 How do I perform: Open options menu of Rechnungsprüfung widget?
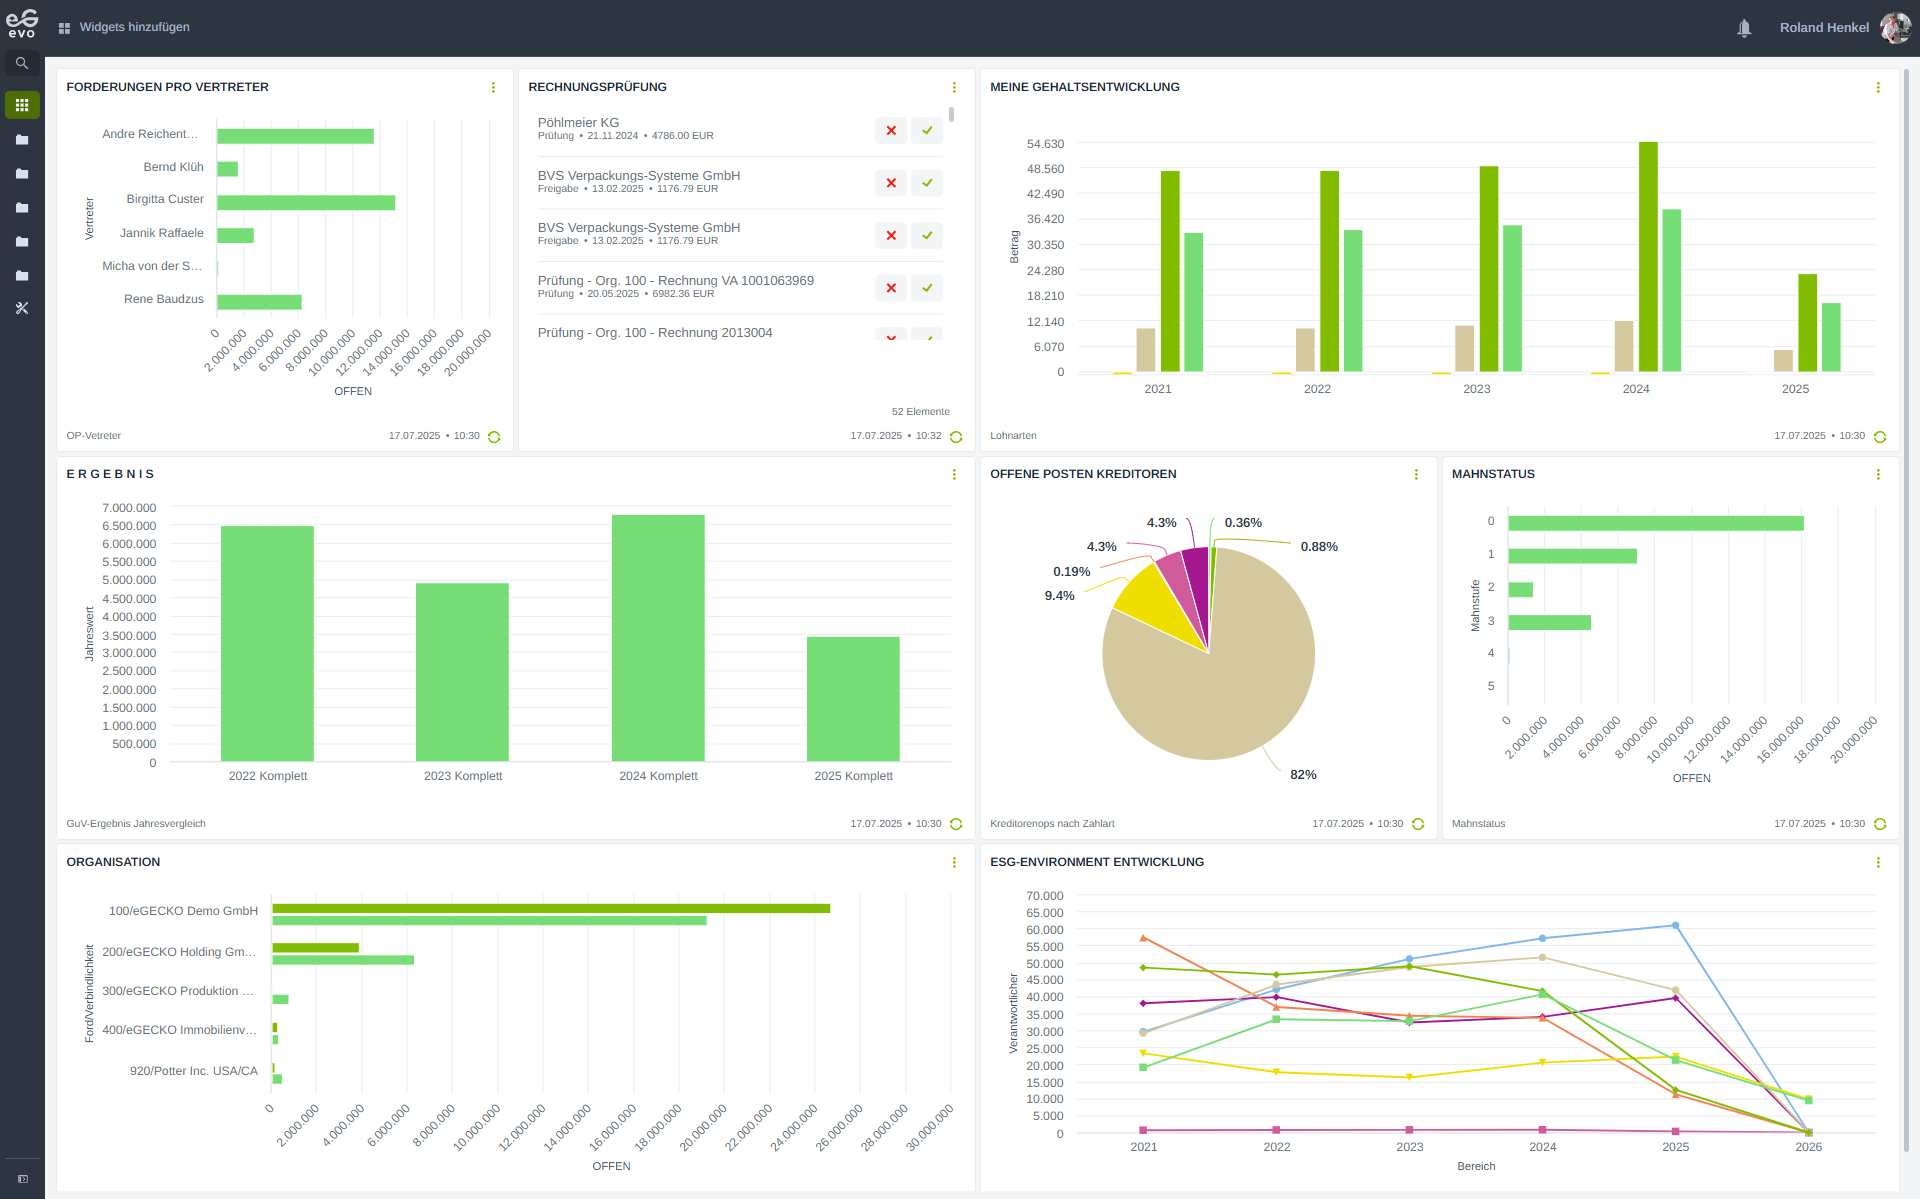click(x=954, y=88)
